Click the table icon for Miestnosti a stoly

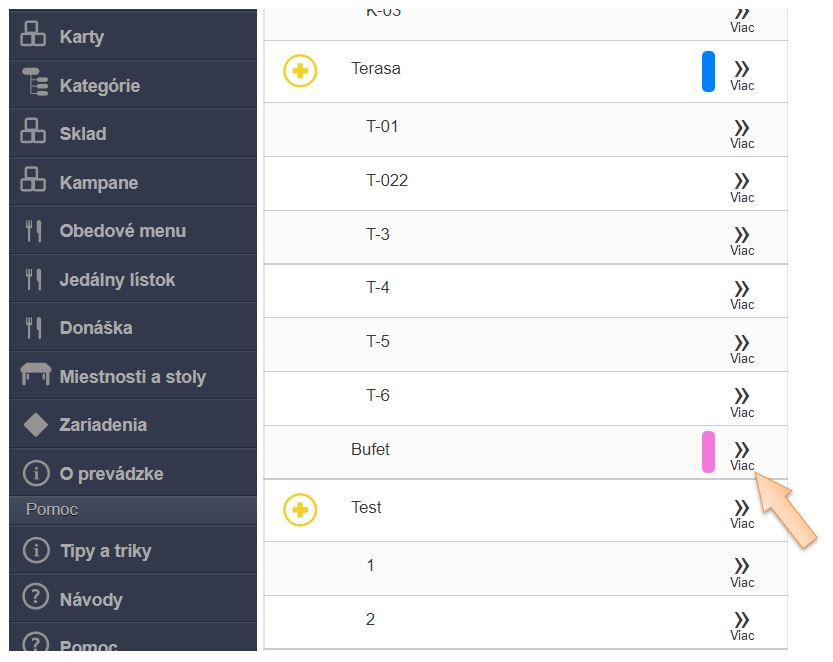tap(35, 375)
